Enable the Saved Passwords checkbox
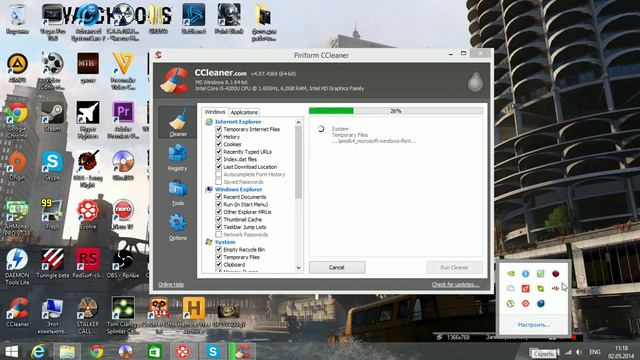Image resolution: width=640 pixels, height=360 pixels. pyautogui.click(x=219, y=182)
